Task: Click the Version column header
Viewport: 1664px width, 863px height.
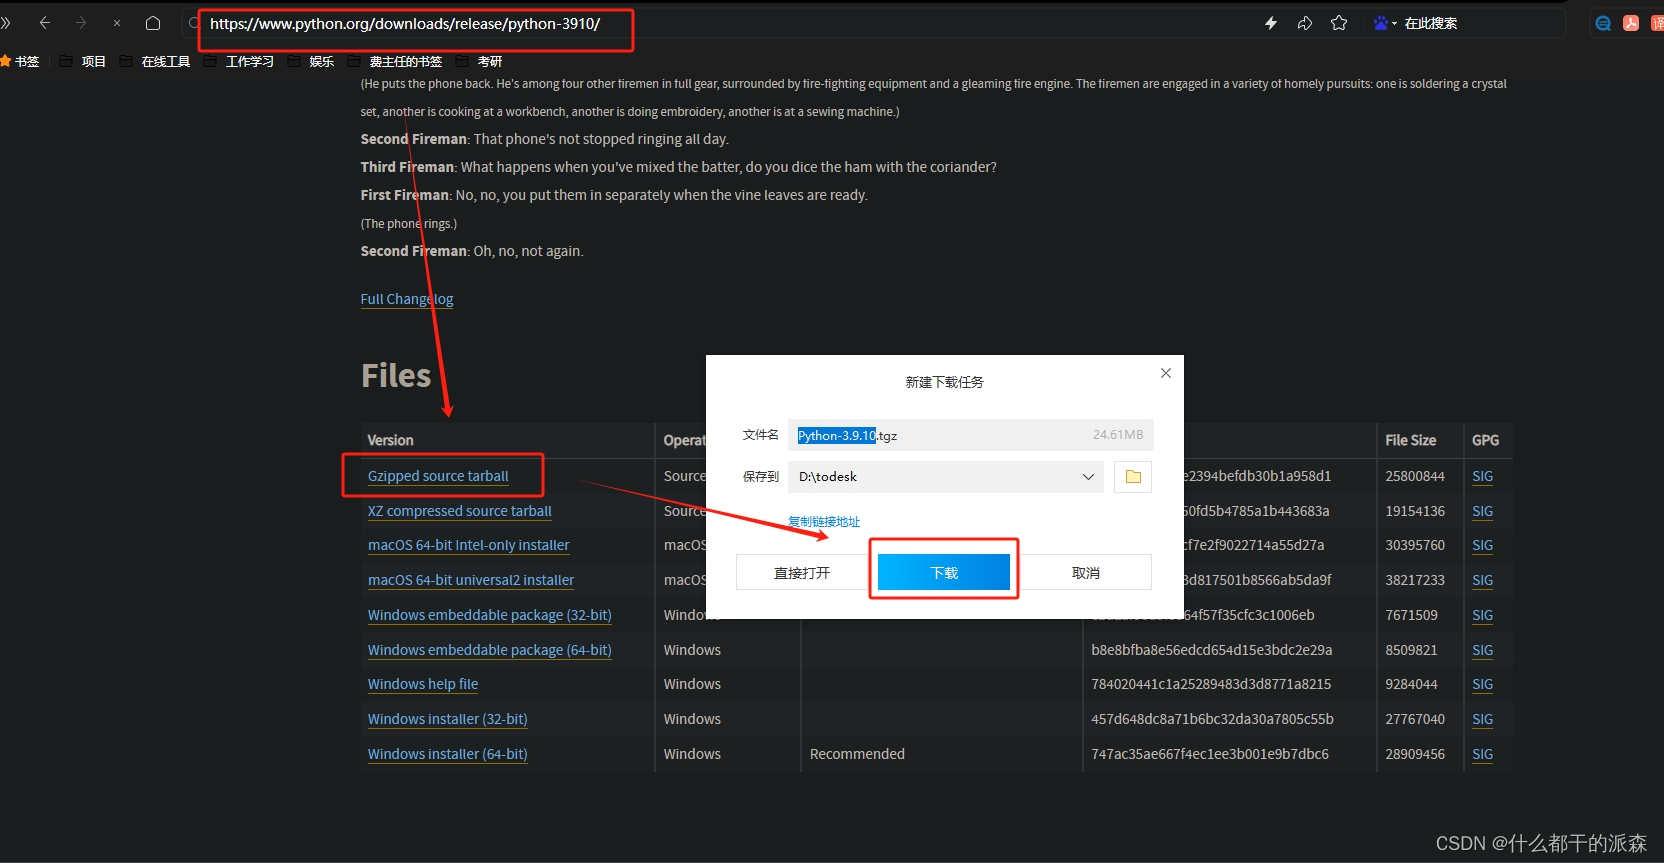Action: [x=390, y=440]
